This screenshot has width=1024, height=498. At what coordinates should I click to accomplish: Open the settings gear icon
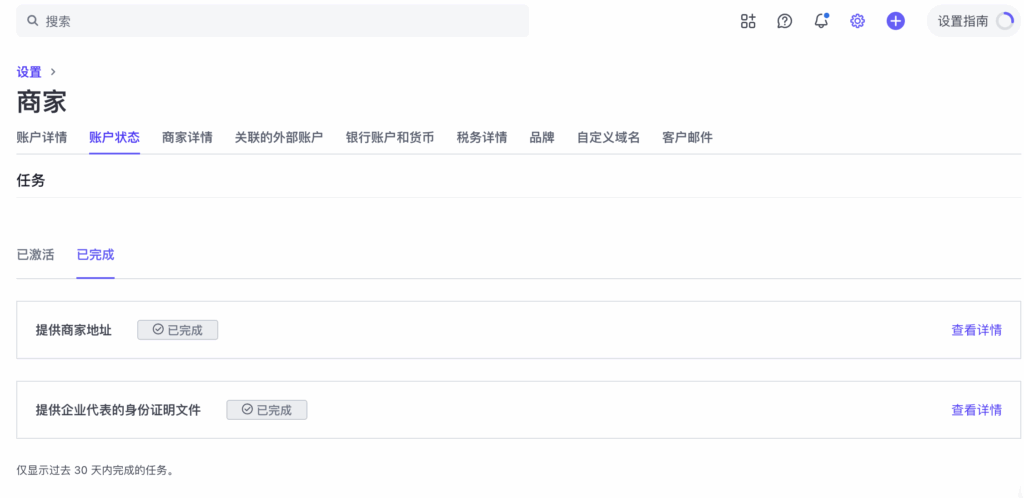coord(857,21)
